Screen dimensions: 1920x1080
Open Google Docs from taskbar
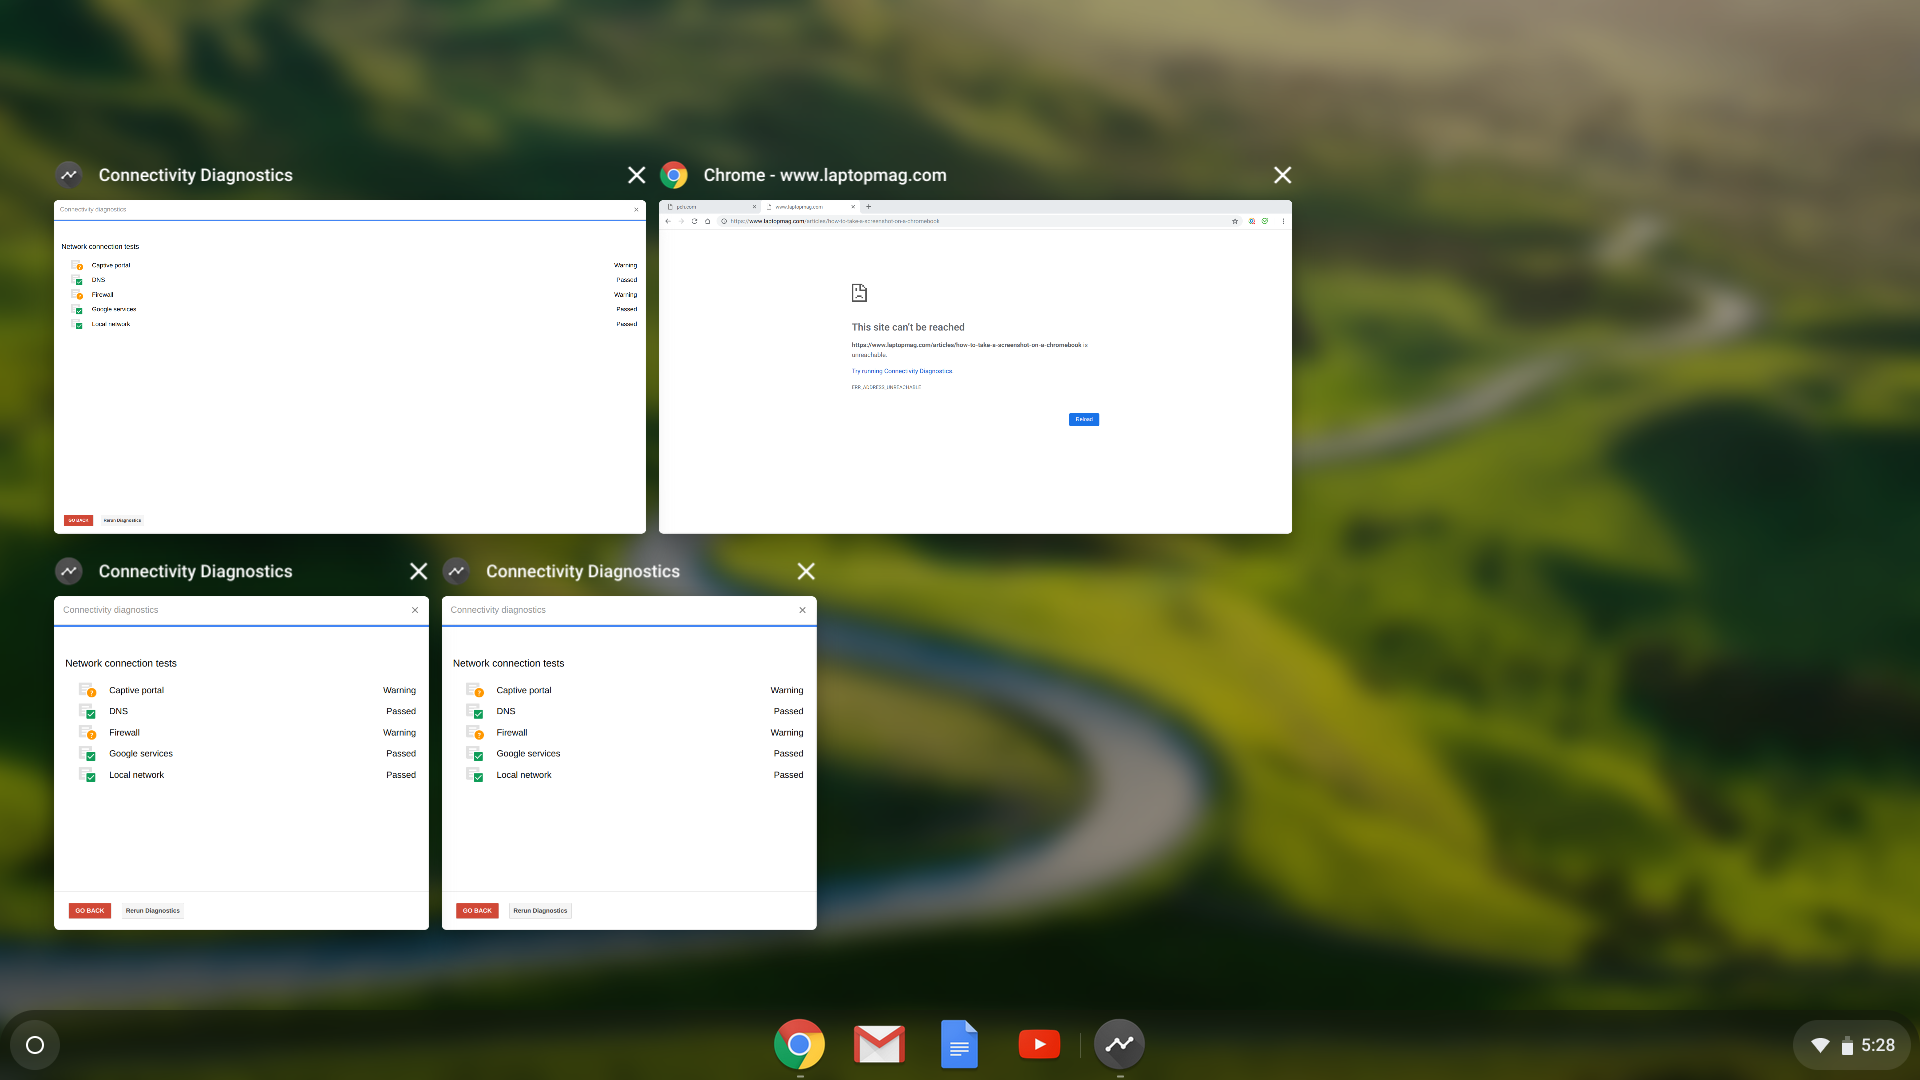coord(960,1043)
